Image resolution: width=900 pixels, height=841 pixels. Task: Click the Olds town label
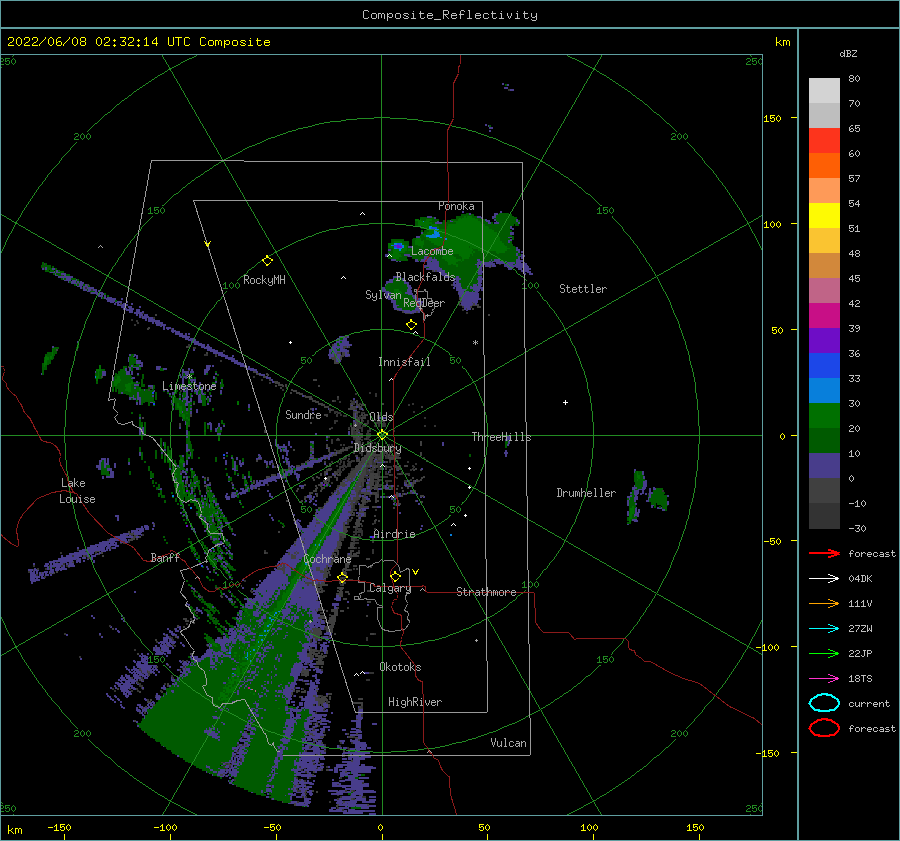[x=381, y=417]
